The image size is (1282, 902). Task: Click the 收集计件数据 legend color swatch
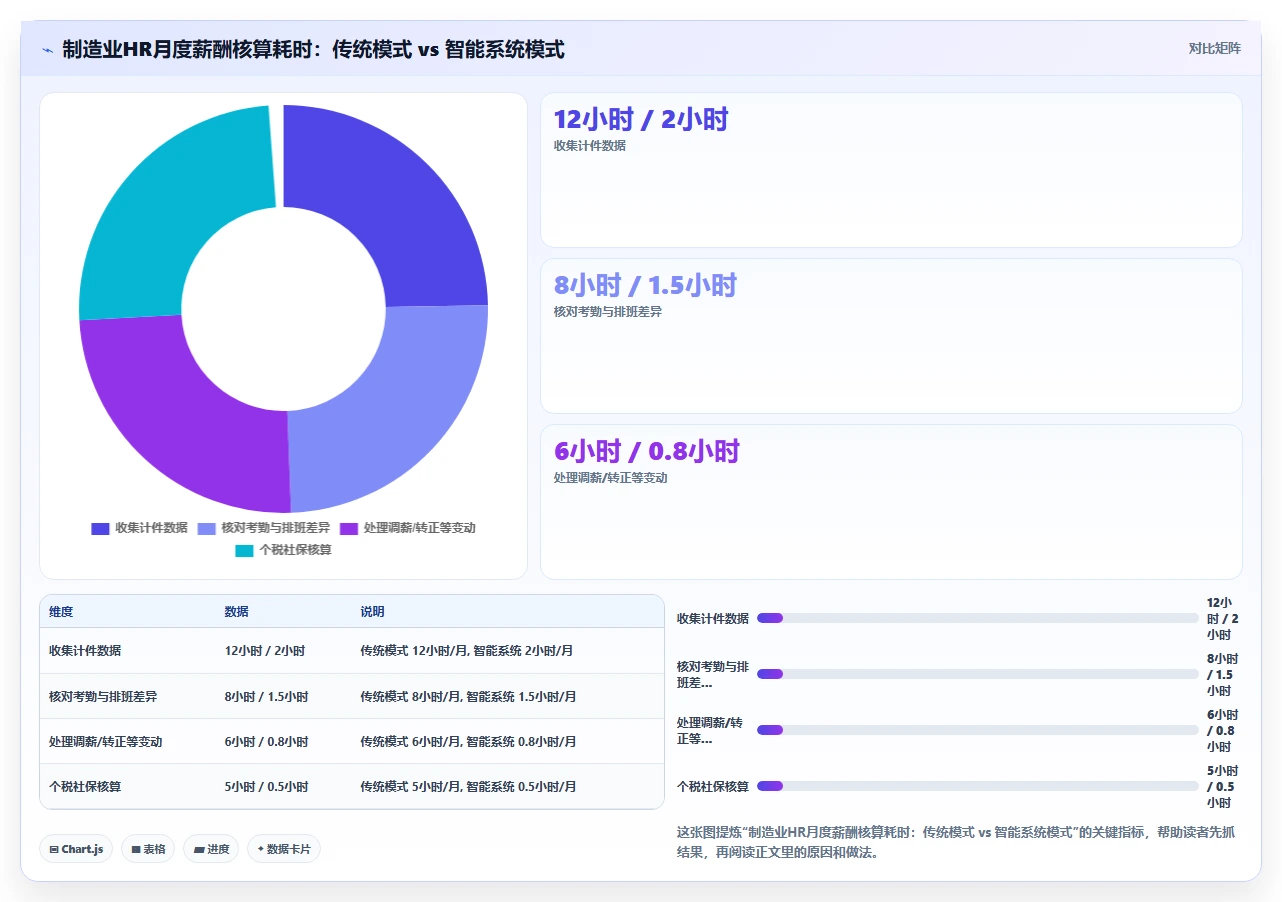tap(100, 528)
